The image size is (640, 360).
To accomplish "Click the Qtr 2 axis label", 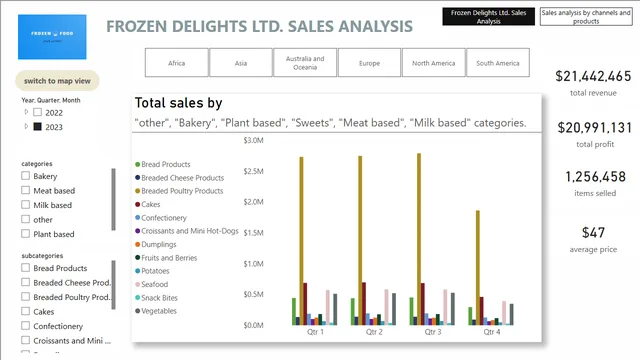I will click(x=374, y=332).
